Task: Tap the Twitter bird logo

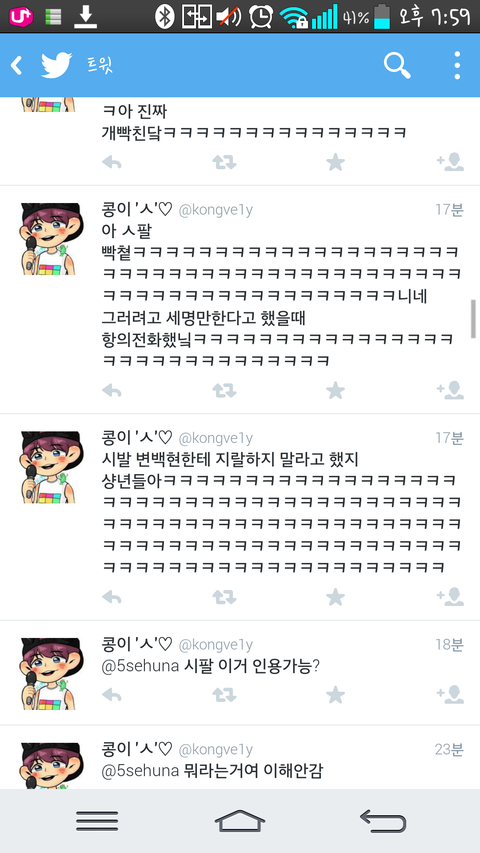Action: click(57, 65)
